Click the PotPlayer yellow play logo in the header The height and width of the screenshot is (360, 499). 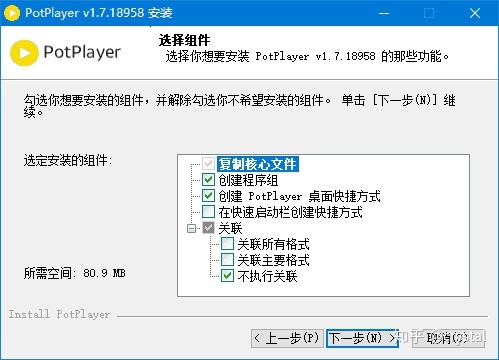click(24, 53)
